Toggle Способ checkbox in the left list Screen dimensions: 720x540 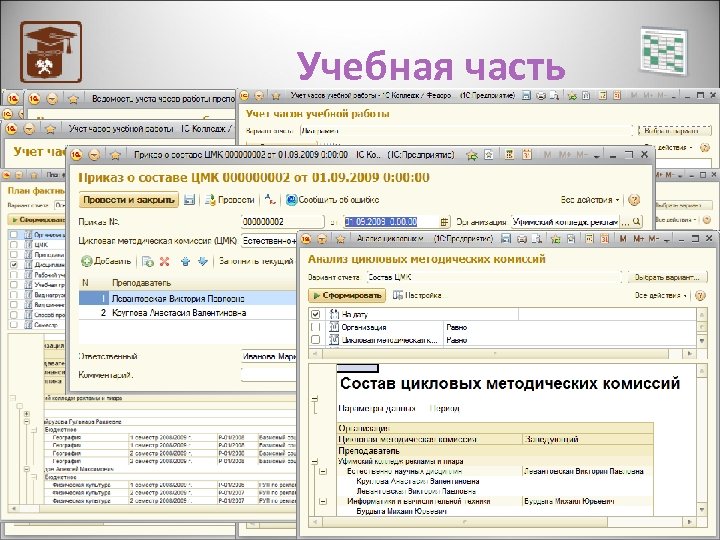14,315
